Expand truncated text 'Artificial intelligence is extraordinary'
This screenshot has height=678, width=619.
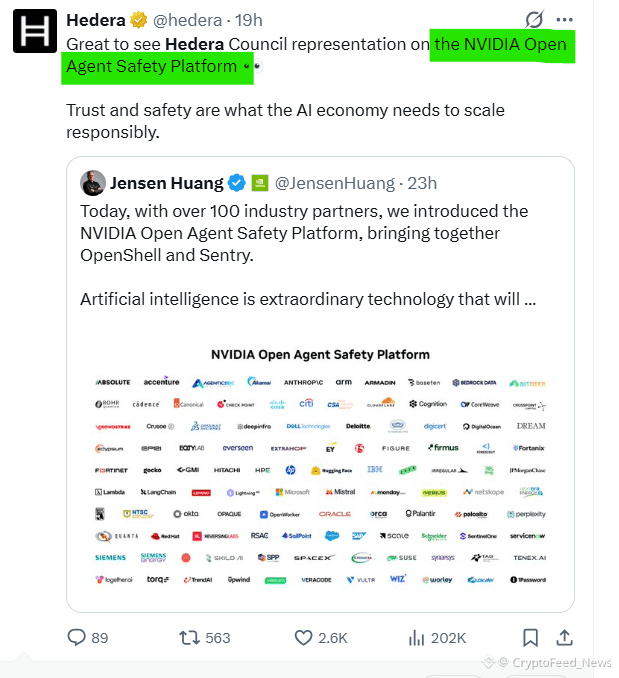(x=308, y=299)
